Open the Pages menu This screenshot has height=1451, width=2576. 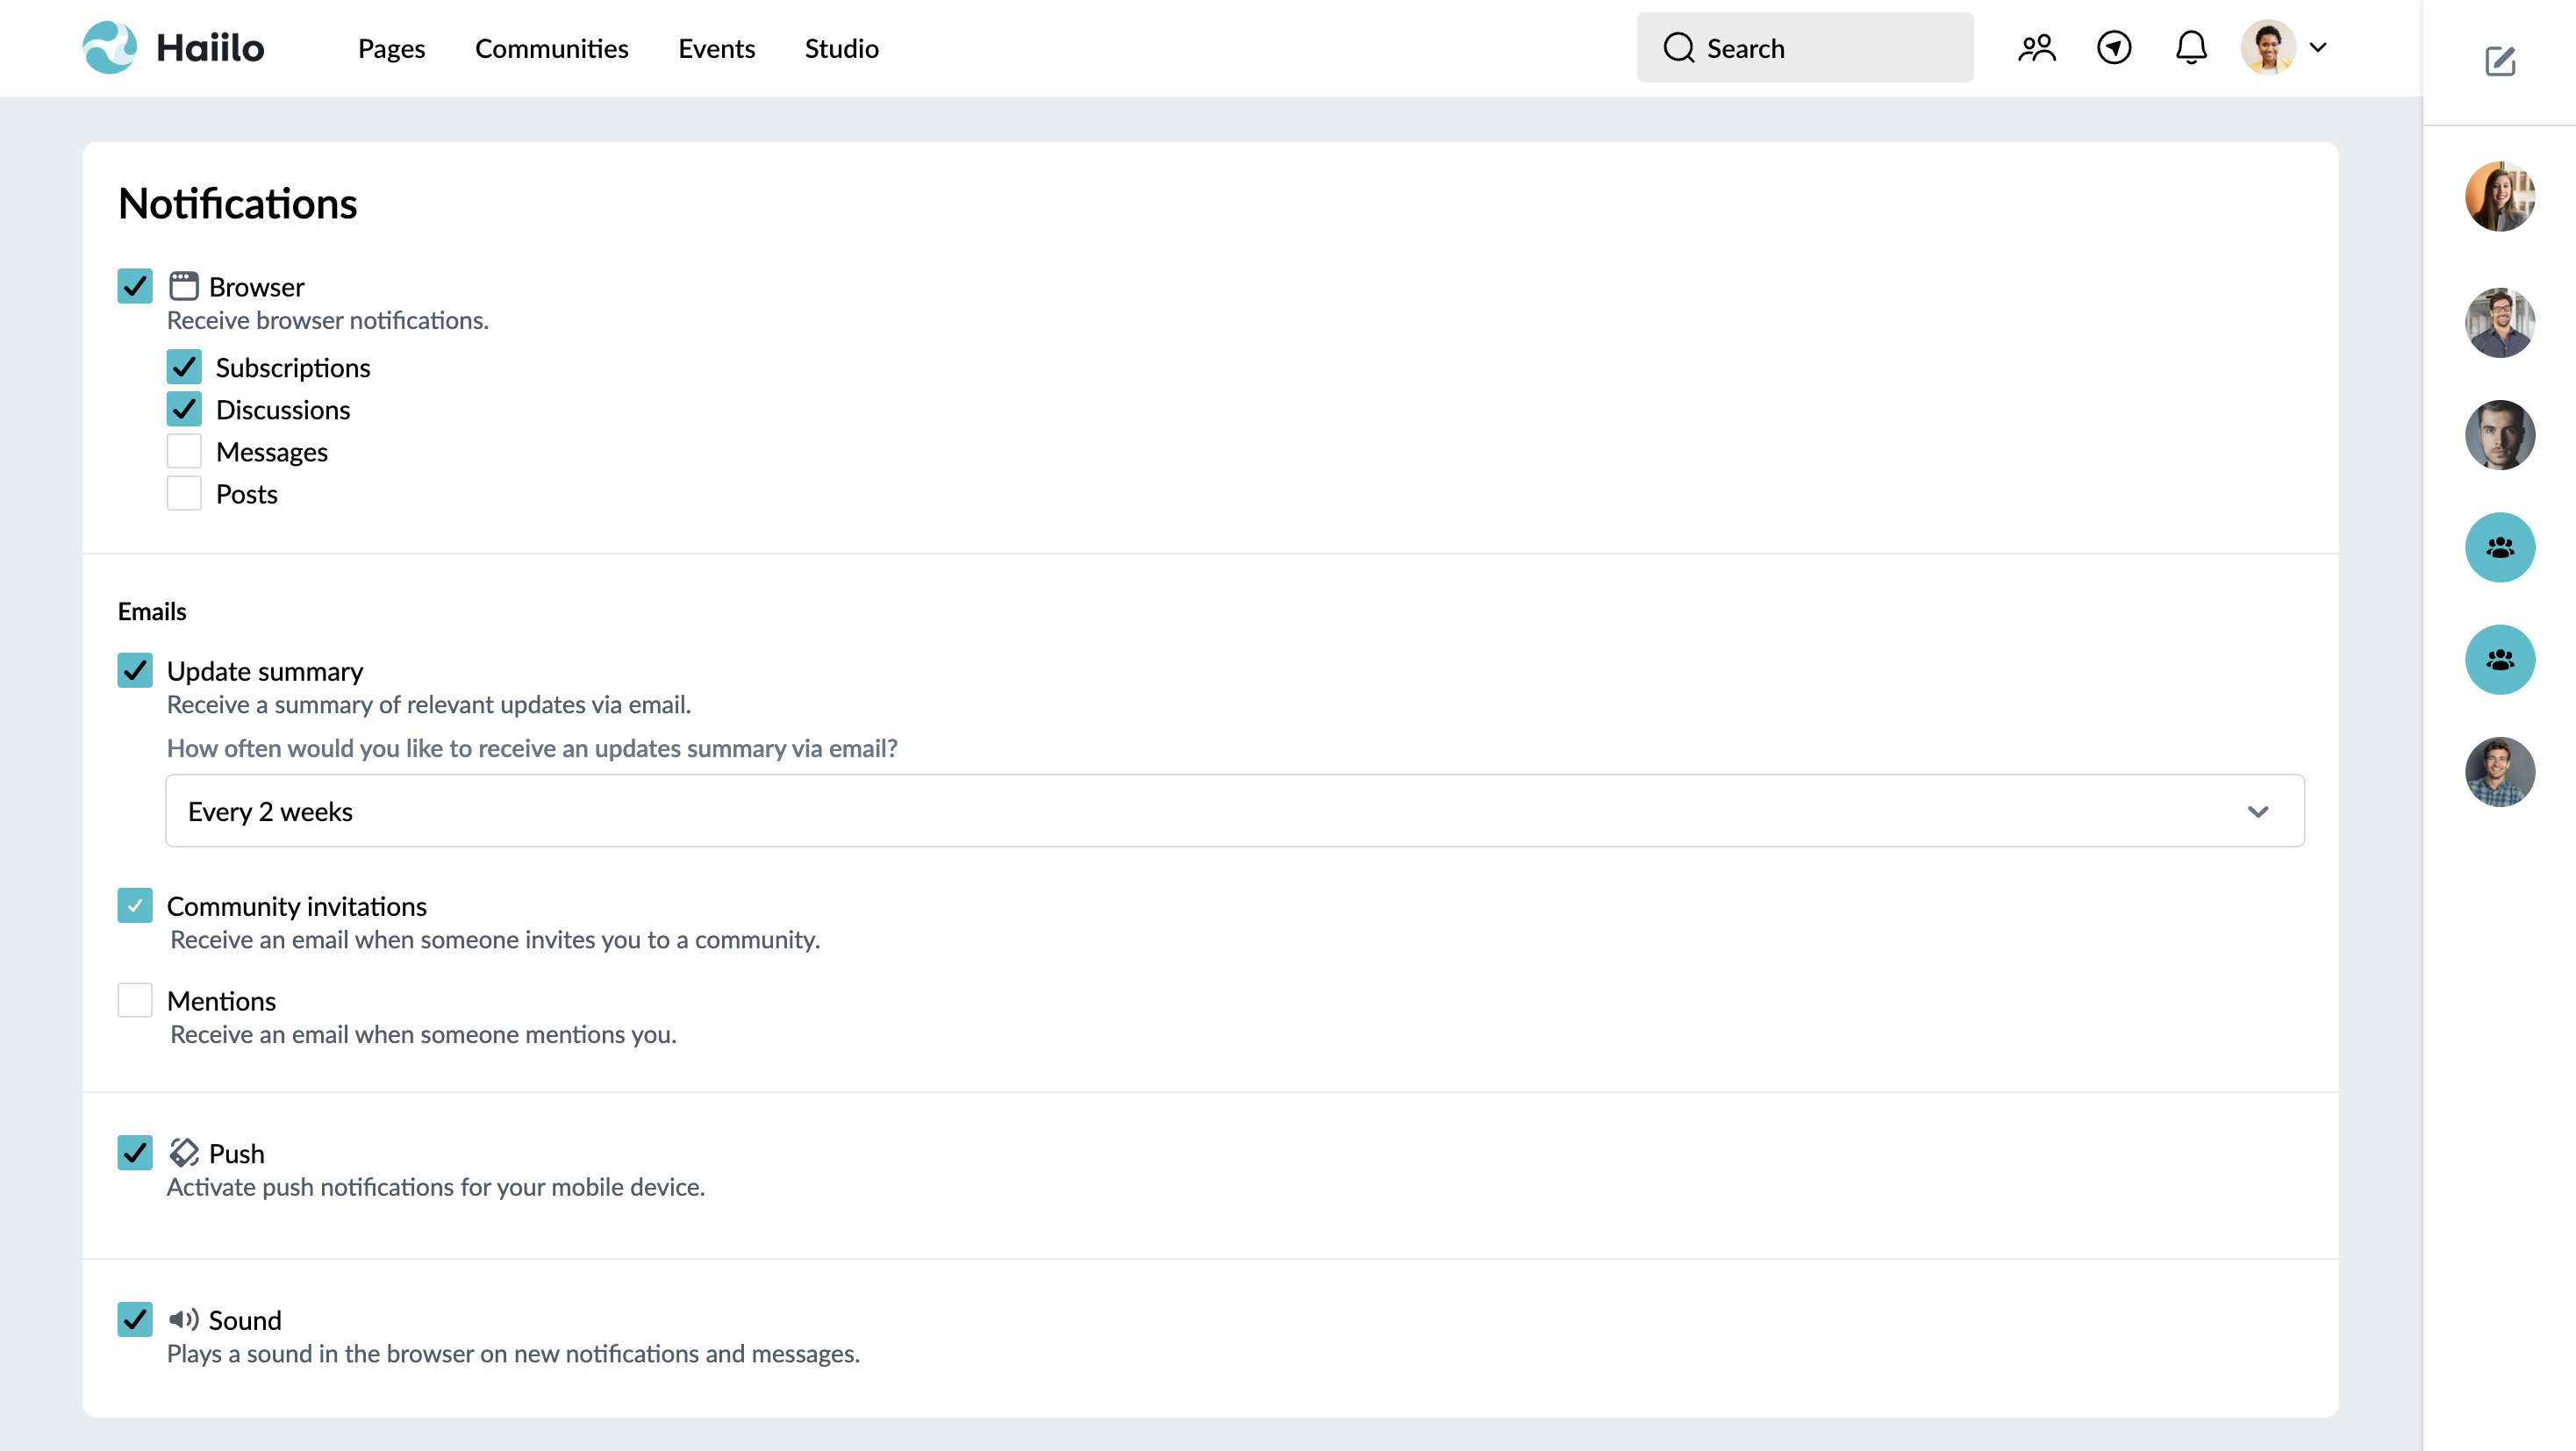391,48
